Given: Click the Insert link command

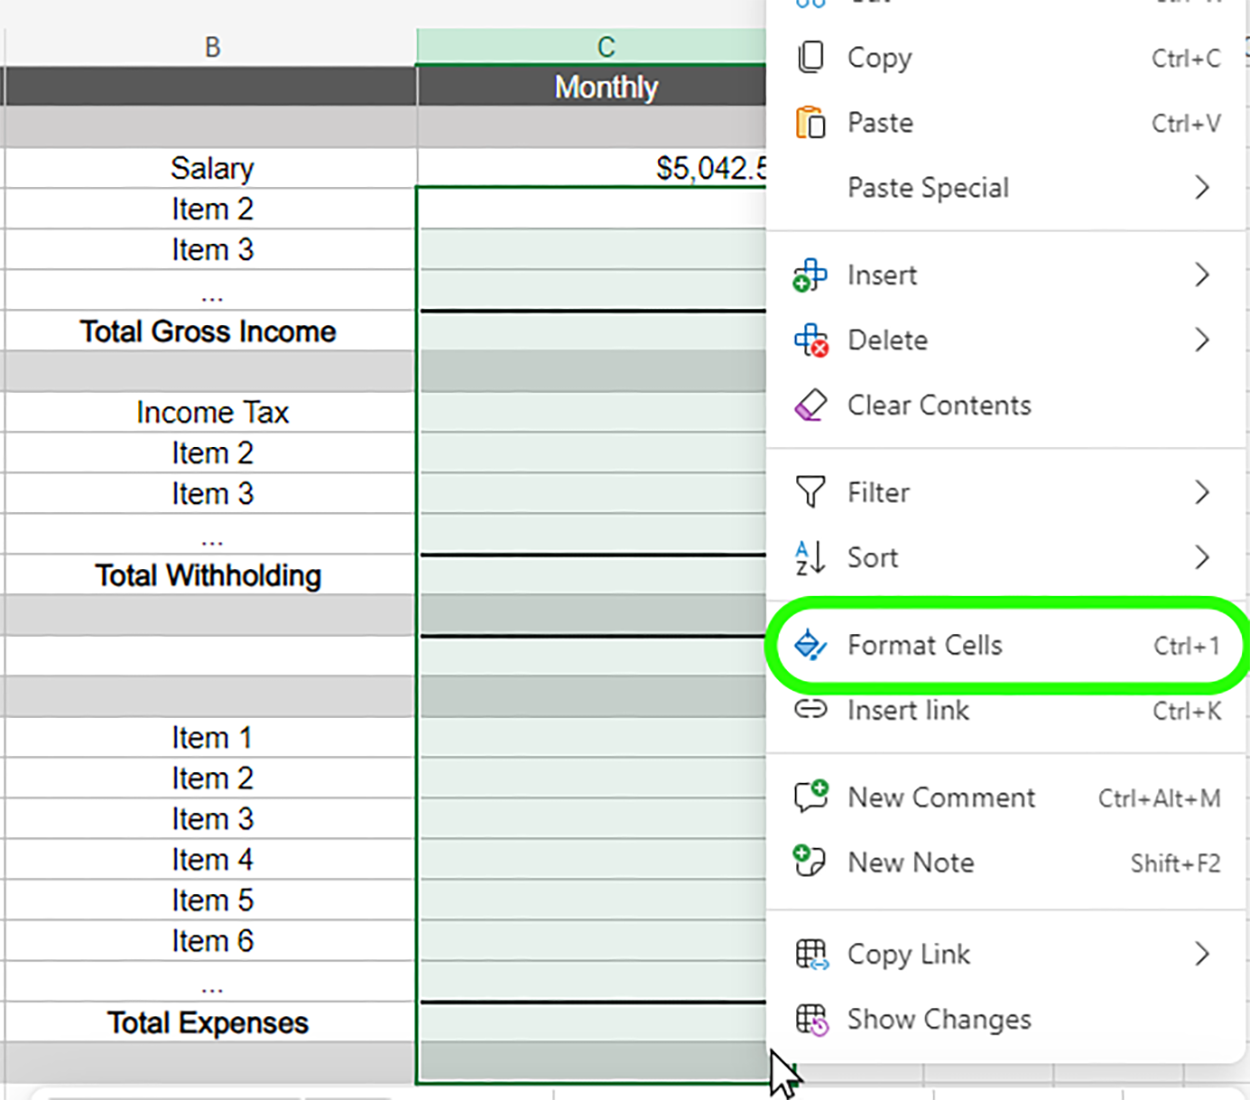Looking at the screenshot, I should pyautogui.click(x=908, y=710).
